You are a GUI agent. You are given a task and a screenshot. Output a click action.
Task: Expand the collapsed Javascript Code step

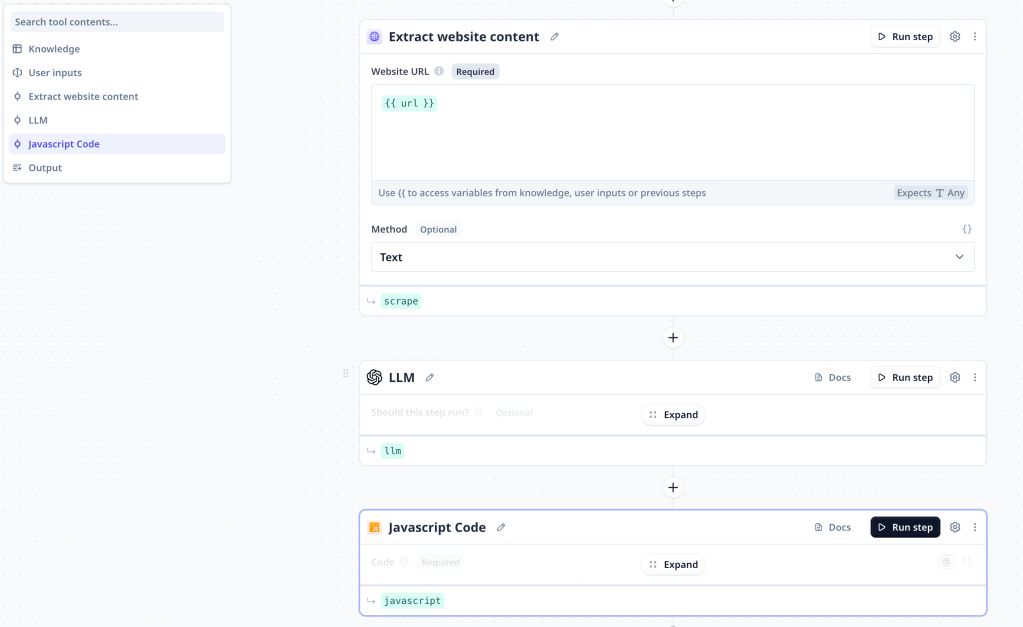pos(673,565)
